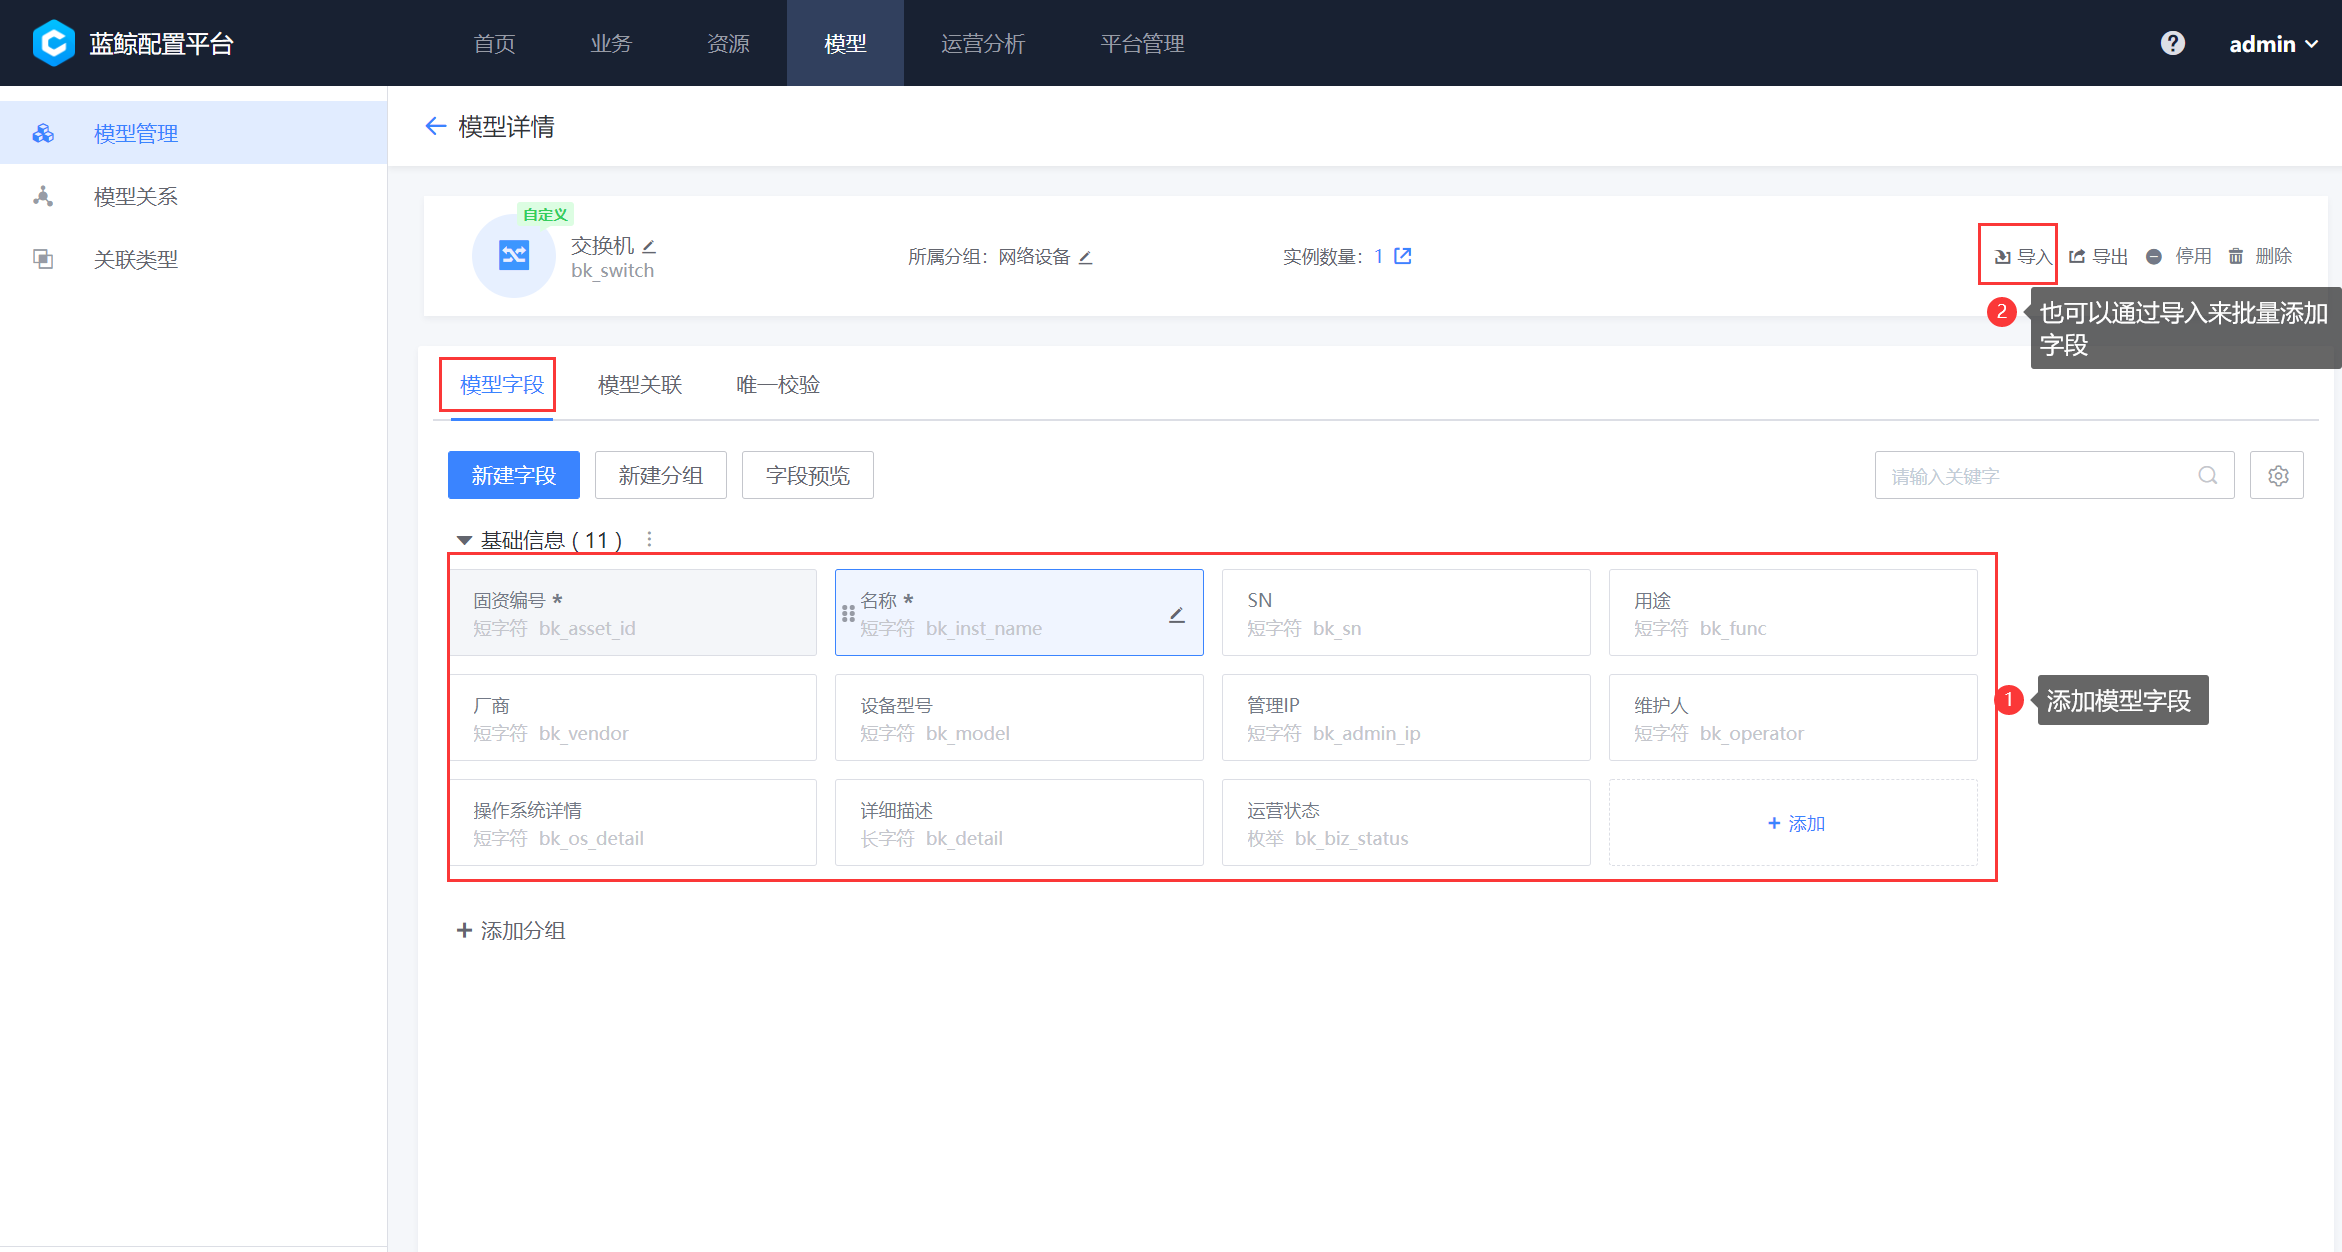2342x1252 pixels.
Task: Click the 删除 delete button
Action: [x=2259, y=256]
